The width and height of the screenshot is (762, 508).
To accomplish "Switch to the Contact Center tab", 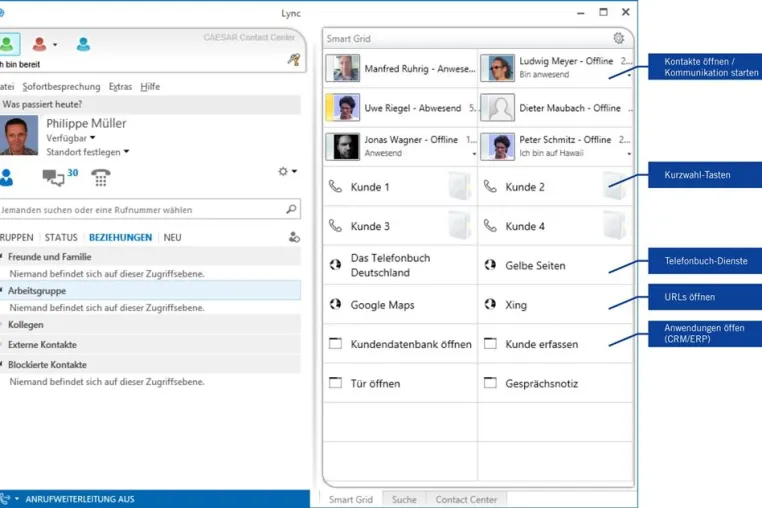I will click(466, 499).
